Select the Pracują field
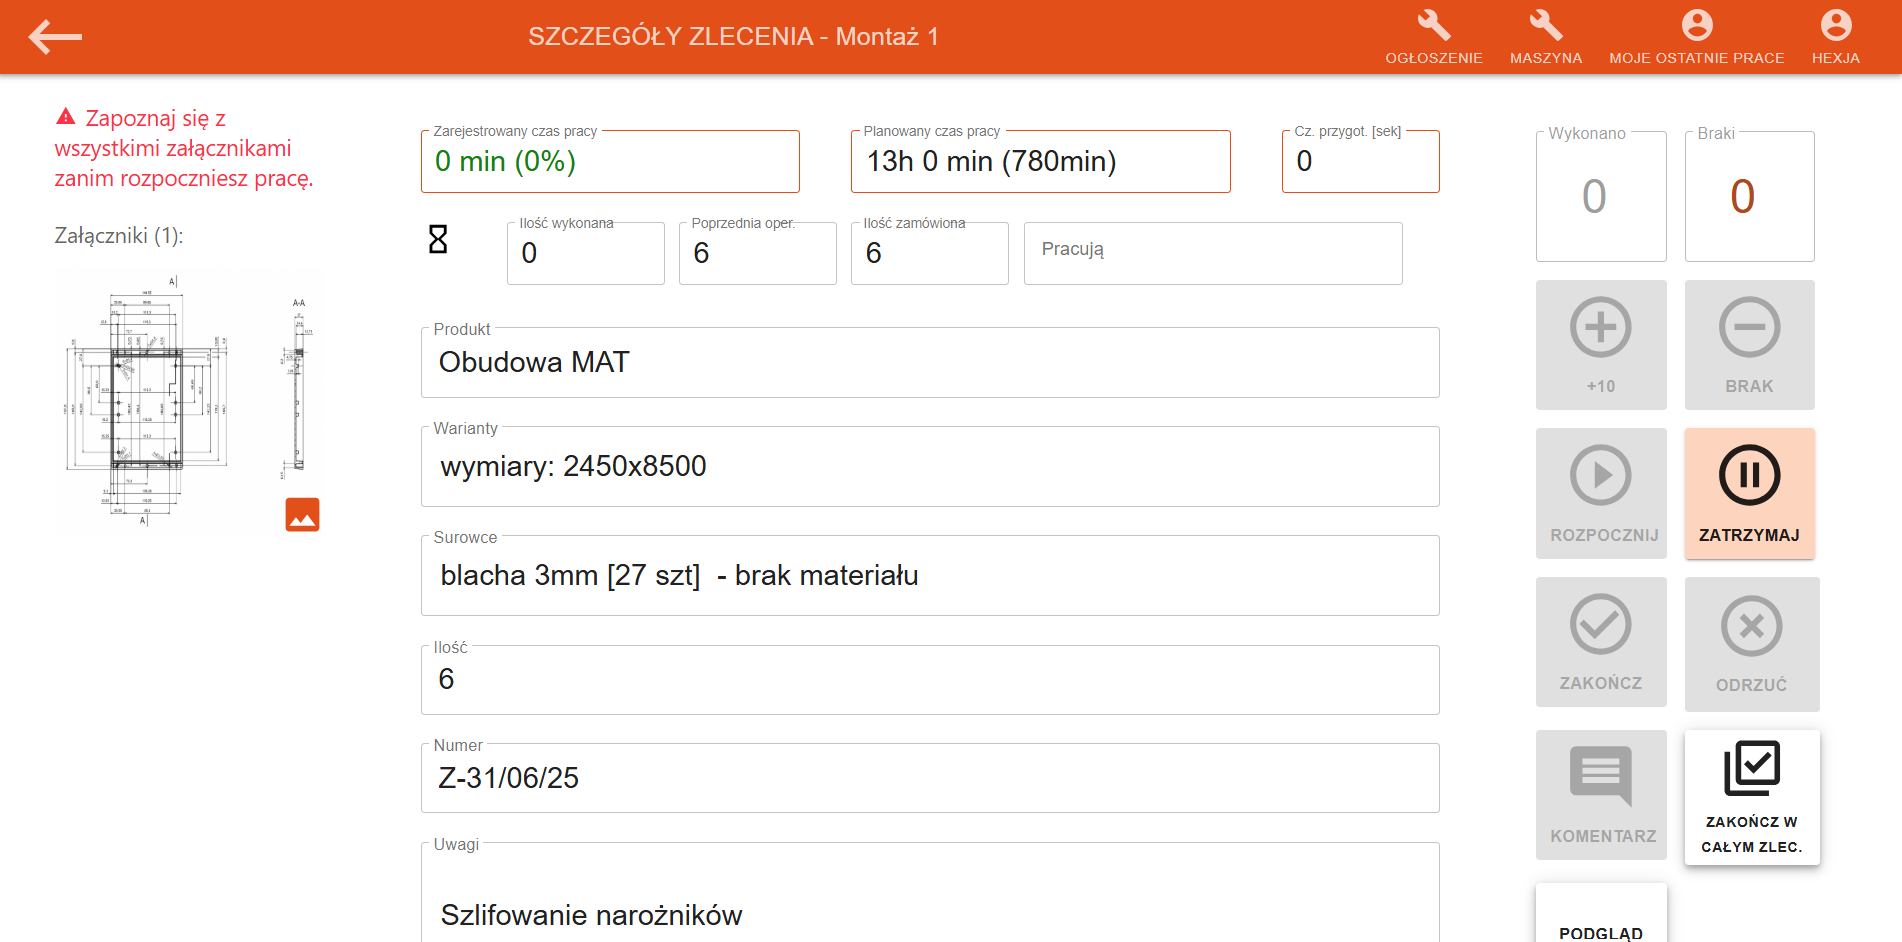This screenshot has height=942, width=1902. (x=1212, y=253)
